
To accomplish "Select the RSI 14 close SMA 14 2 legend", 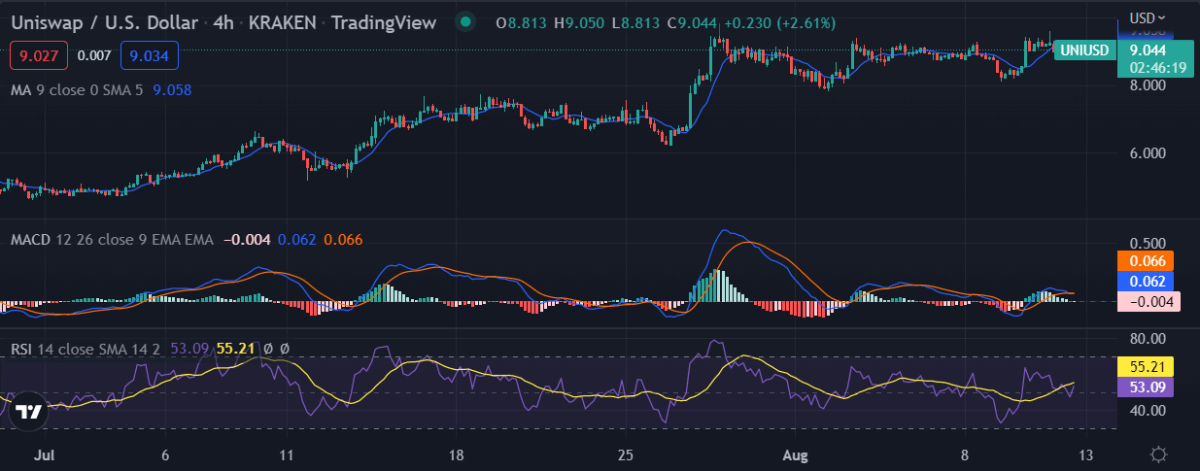I will 87,348.
